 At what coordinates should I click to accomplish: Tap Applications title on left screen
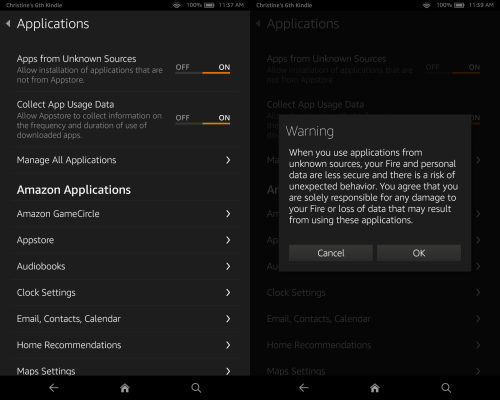(53, 24)
